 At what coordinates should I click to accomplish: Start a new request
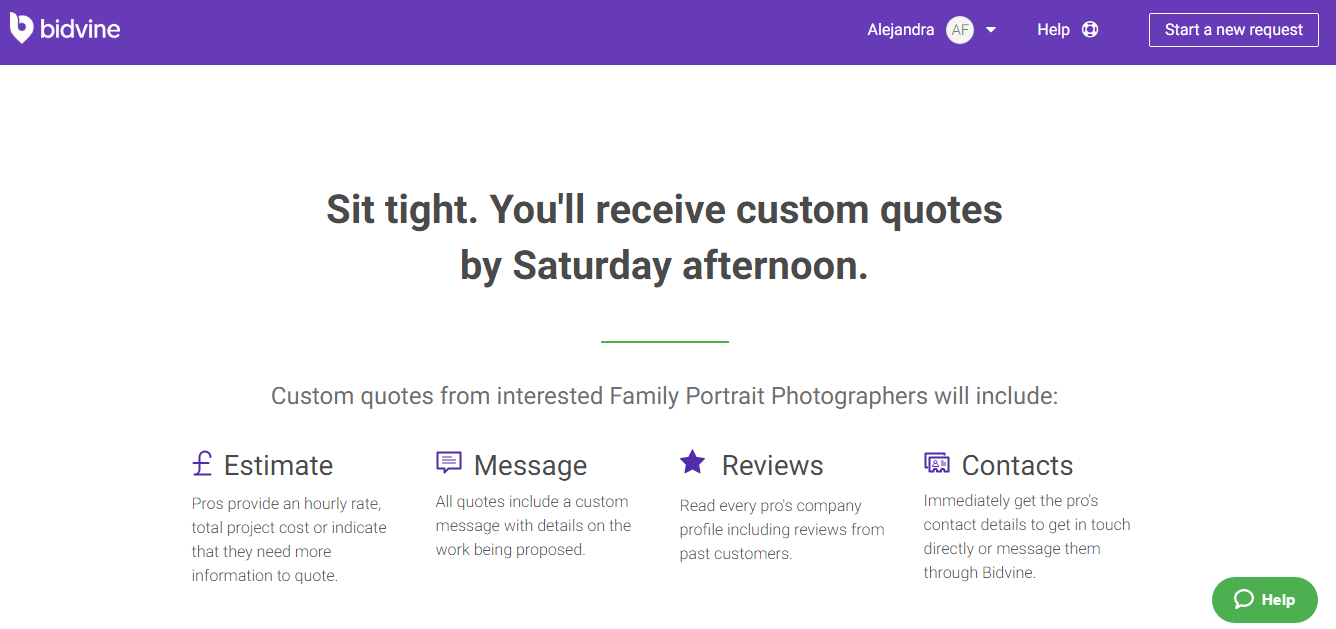(1234, 30)
